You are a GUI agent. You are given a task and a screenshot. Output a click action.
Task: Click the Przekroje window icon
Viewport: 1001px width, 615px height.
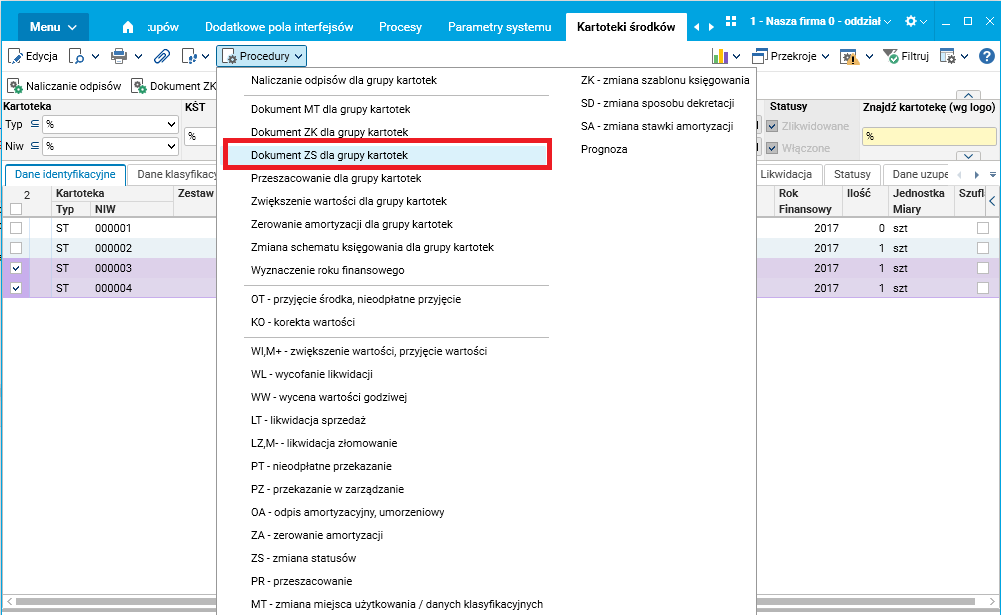[x=760, y=56]
